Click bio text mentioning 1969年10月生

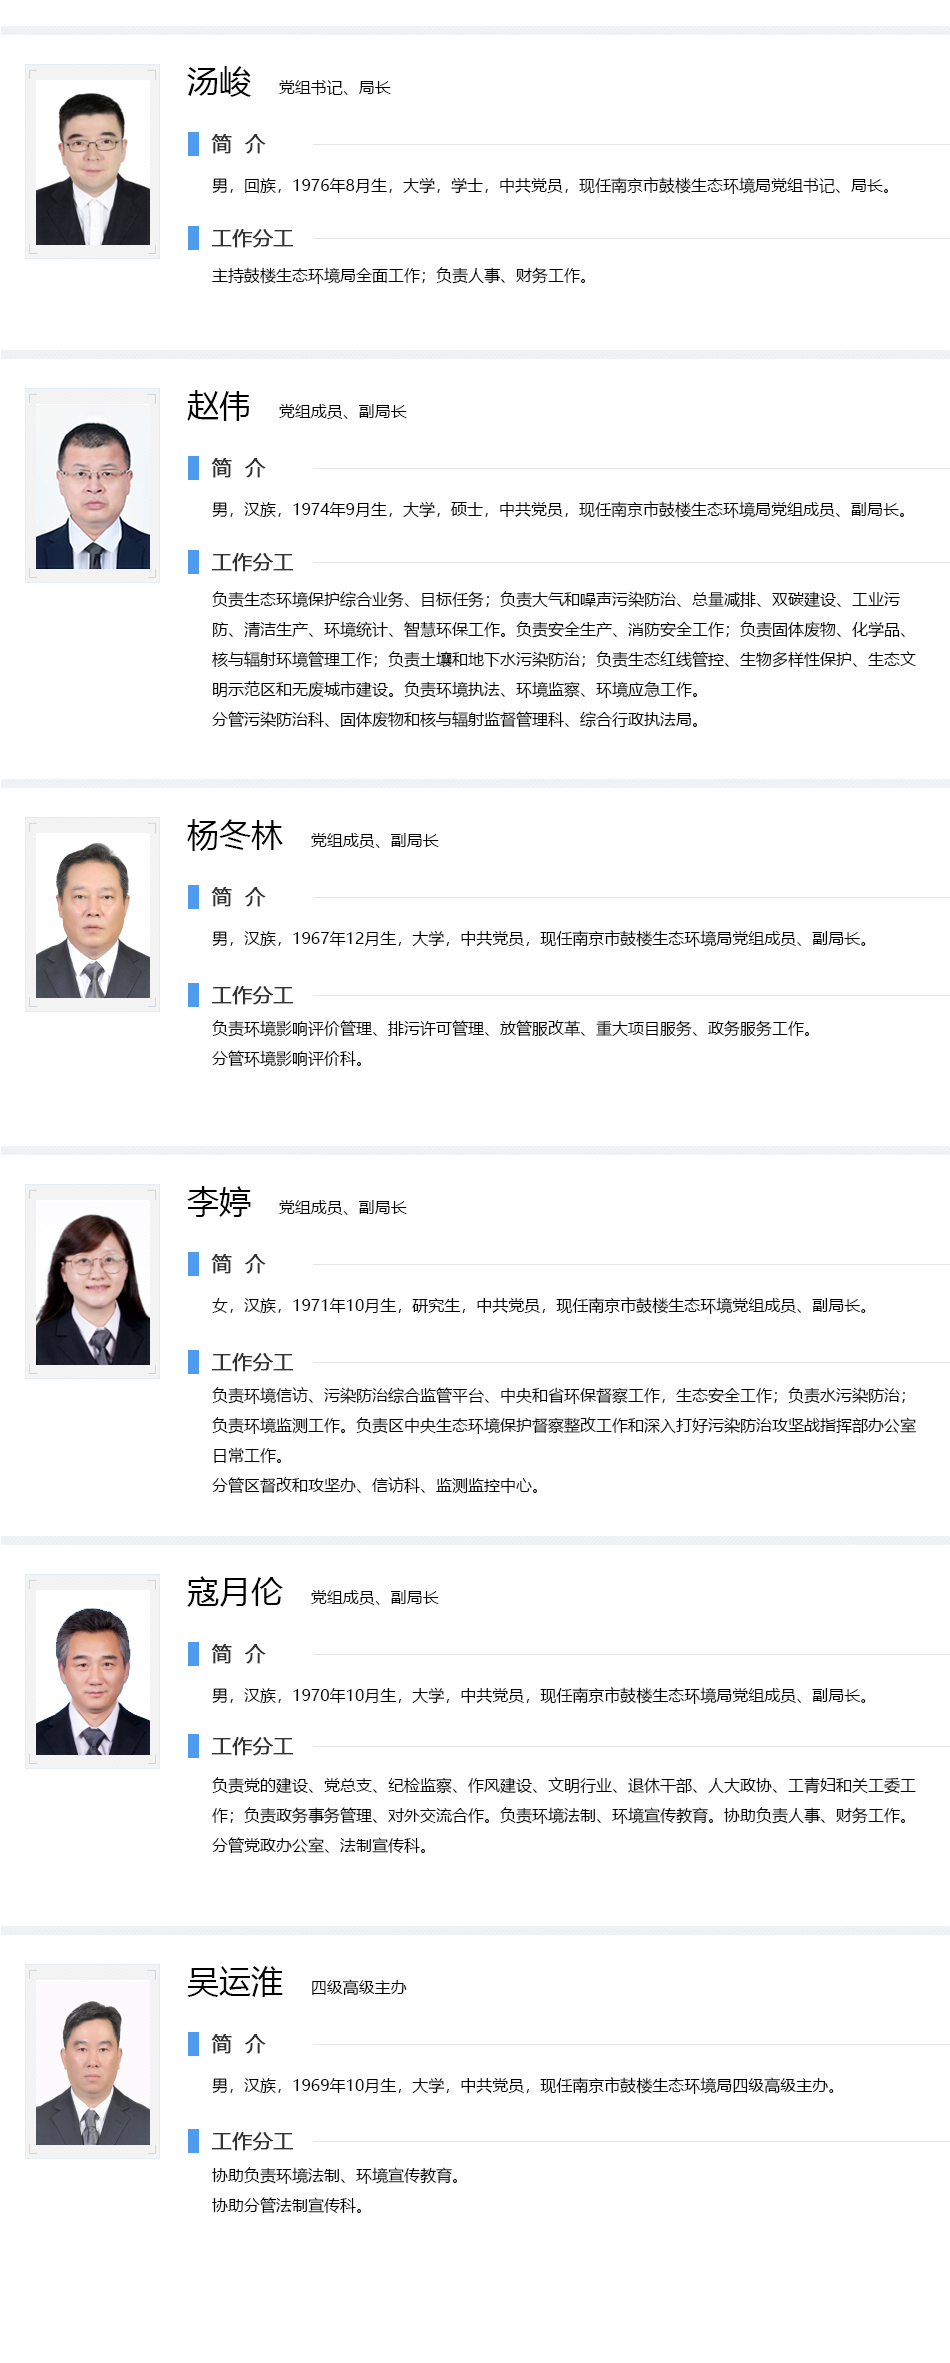pyautogui.click(x=524, y=2086)
